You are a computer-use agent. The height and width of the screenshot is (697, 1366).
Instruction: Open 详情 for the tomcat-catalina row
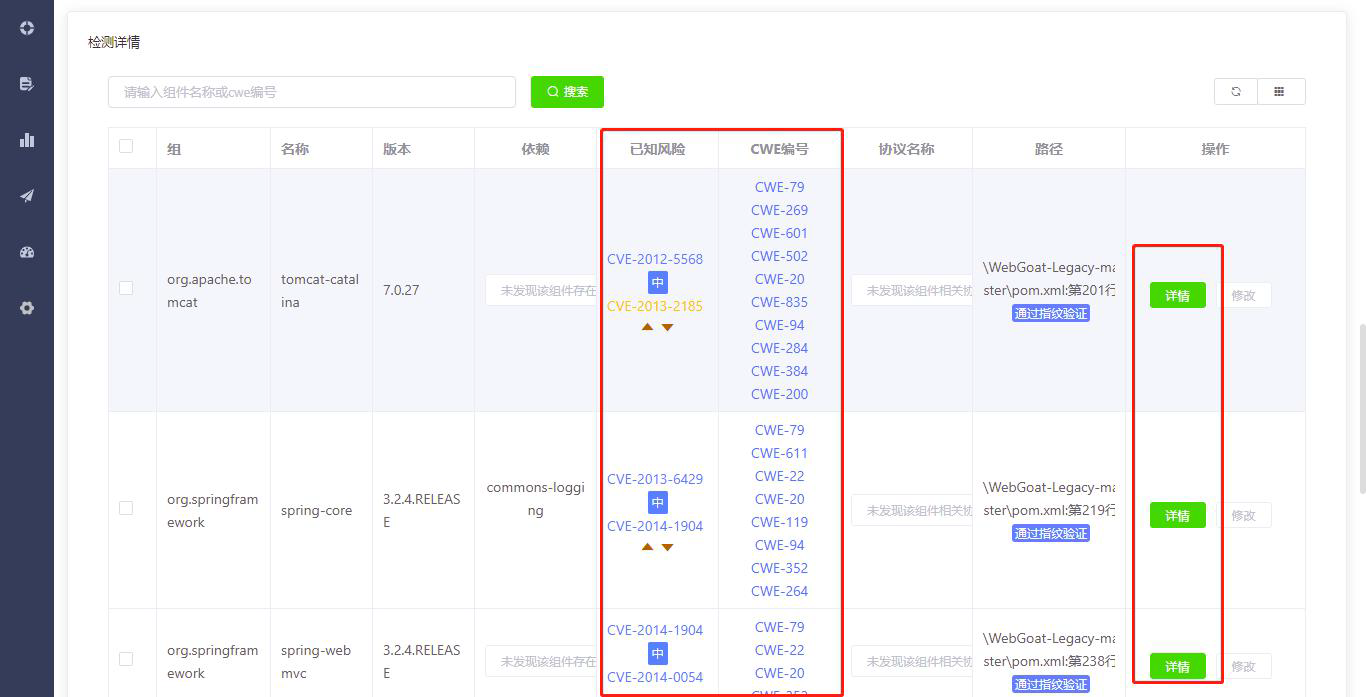pyautogui.click(x=1178, y=295)
